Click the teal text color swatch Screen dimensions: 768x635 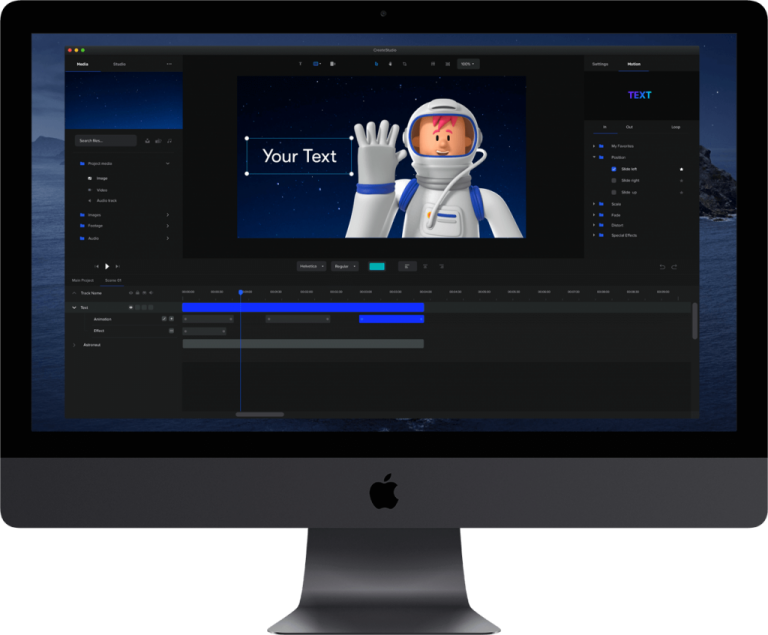pos(377,267)
